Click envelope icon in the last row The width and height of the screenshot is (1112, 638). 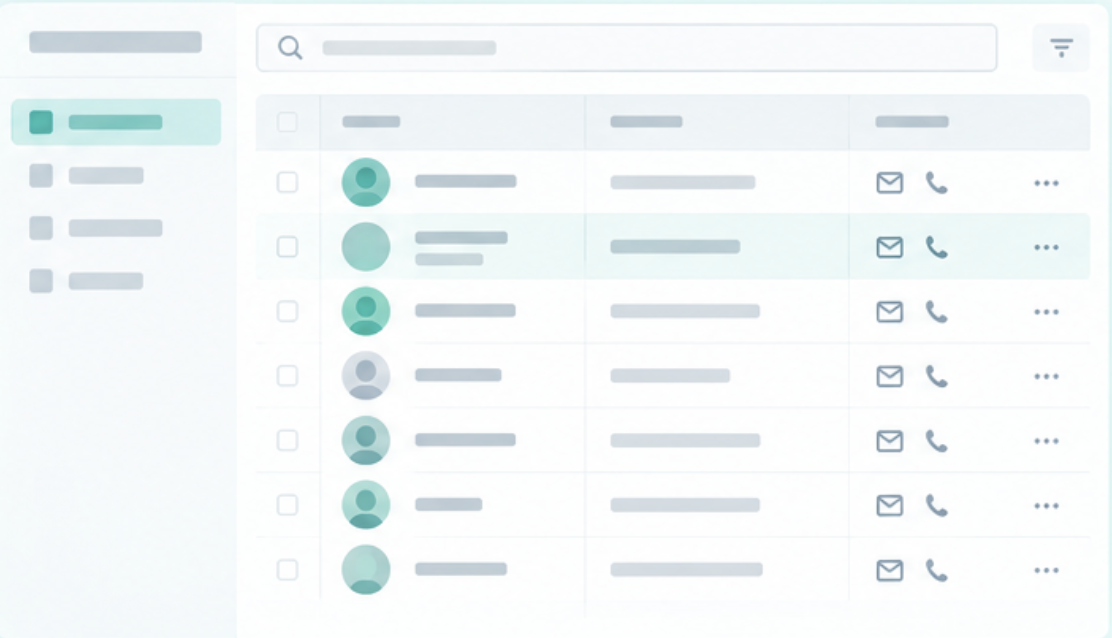tap(889, 570)
